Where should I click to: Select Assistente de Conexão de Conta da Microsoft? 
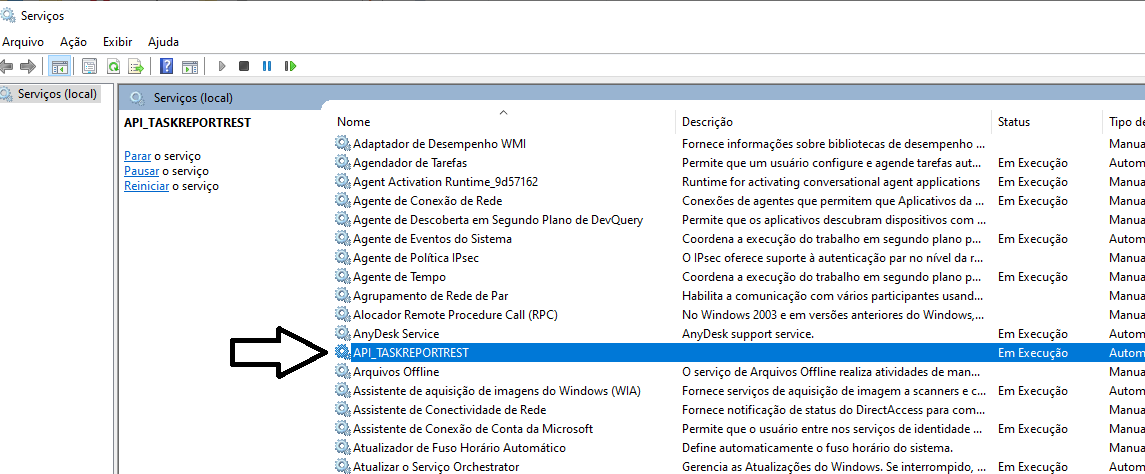click(473, 429)
